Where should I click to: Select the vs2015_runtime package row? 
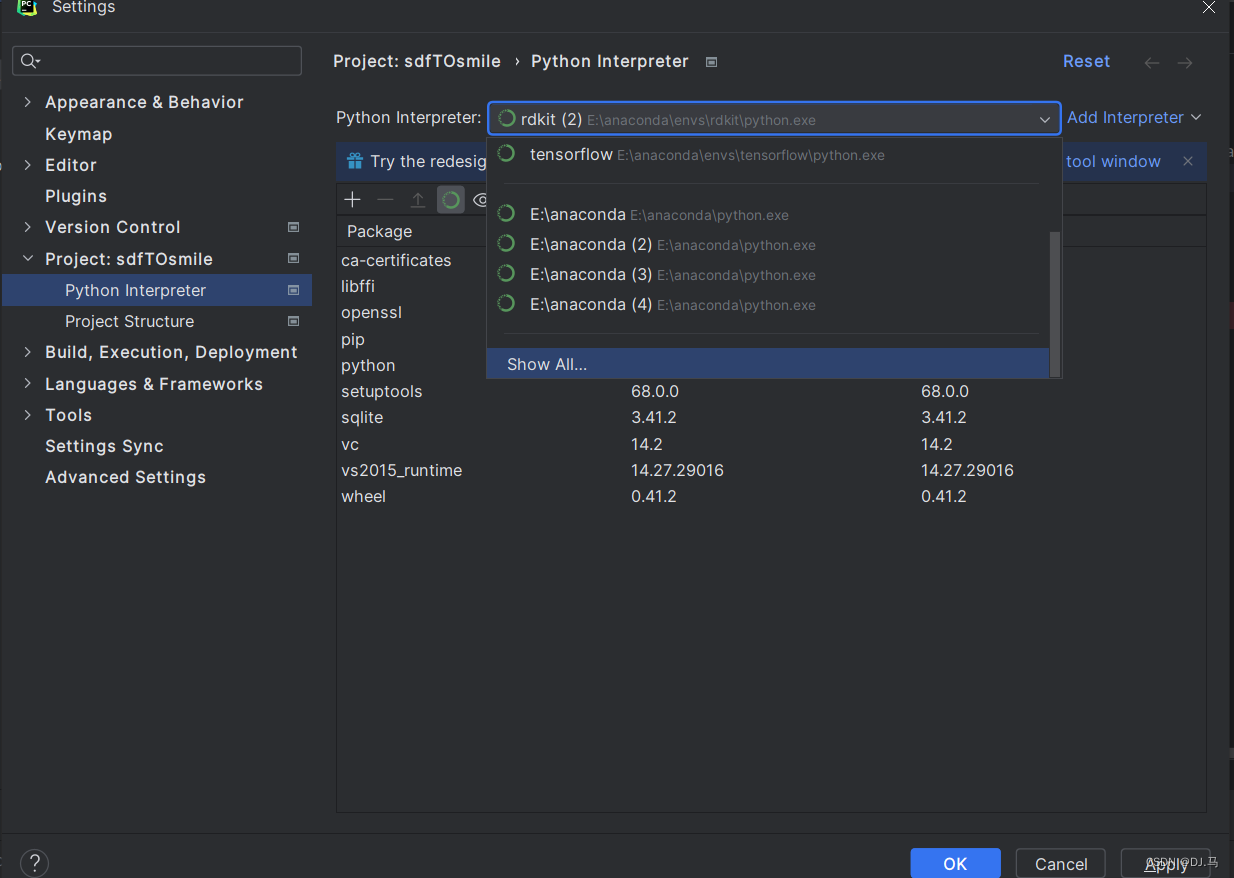[771, 470]
